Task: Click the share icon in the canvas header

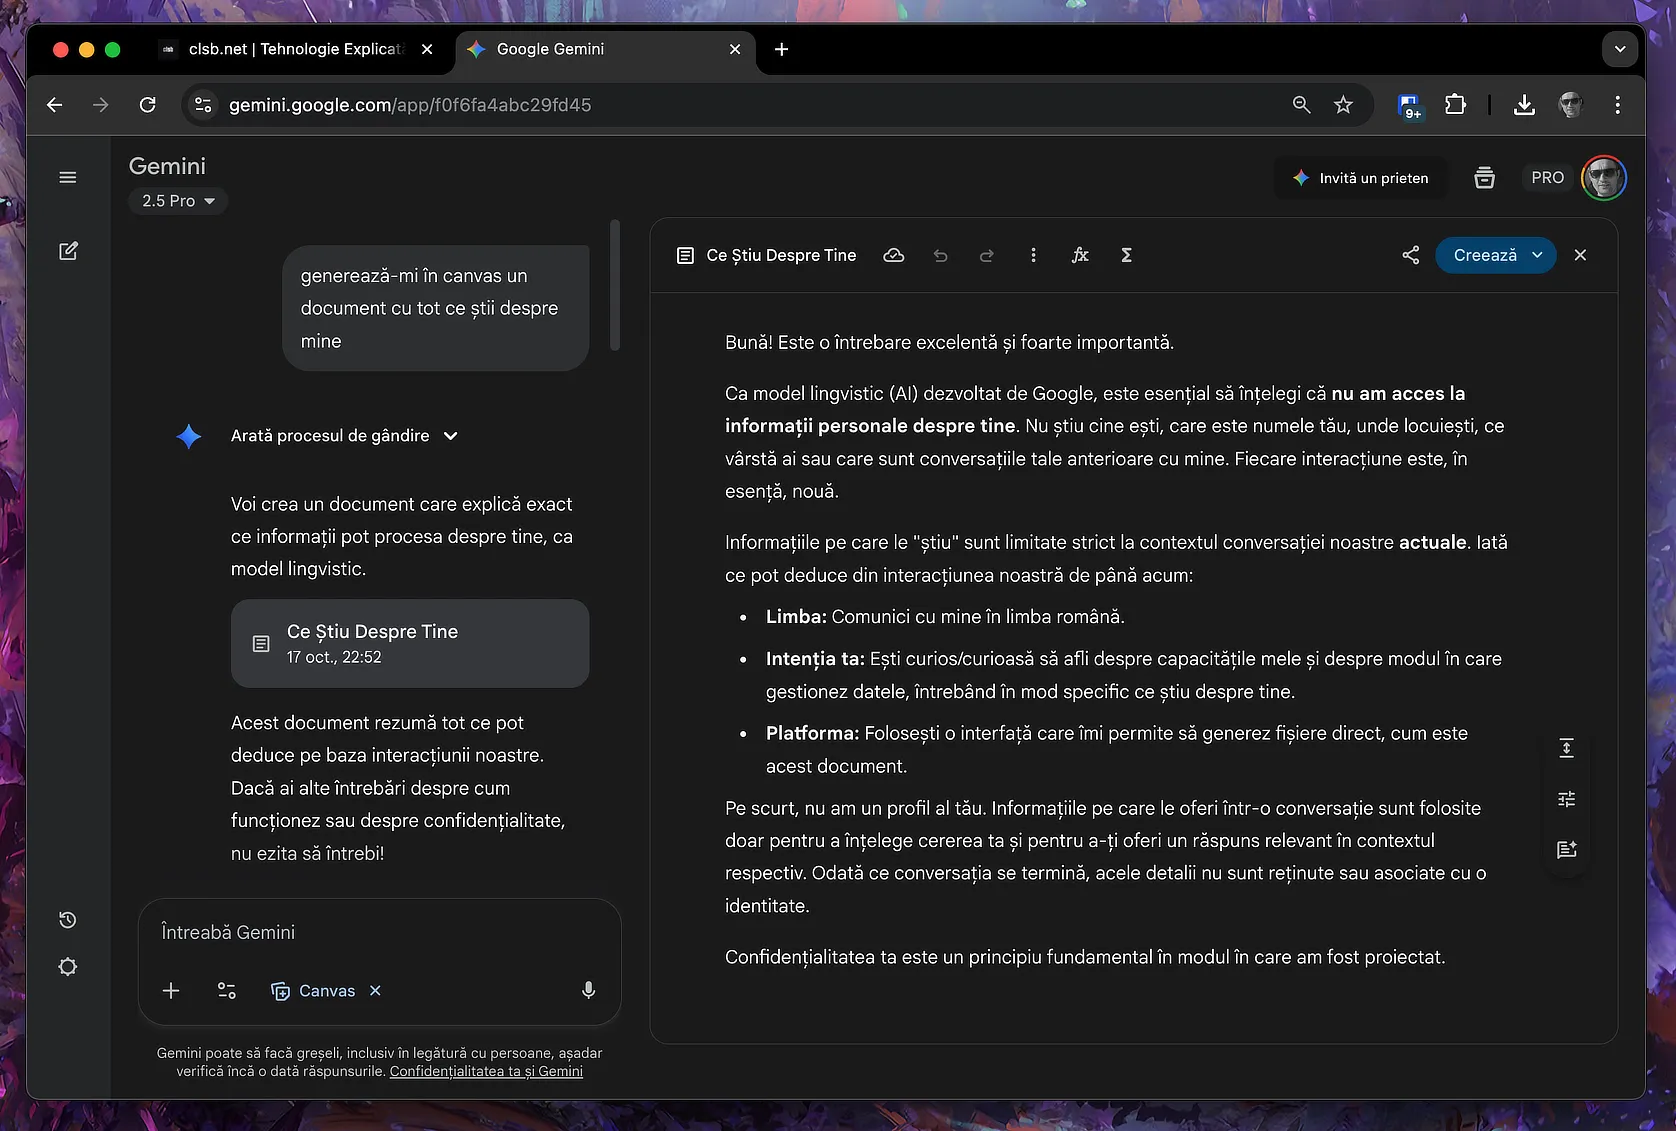Action: click(x=1410, y=255)
